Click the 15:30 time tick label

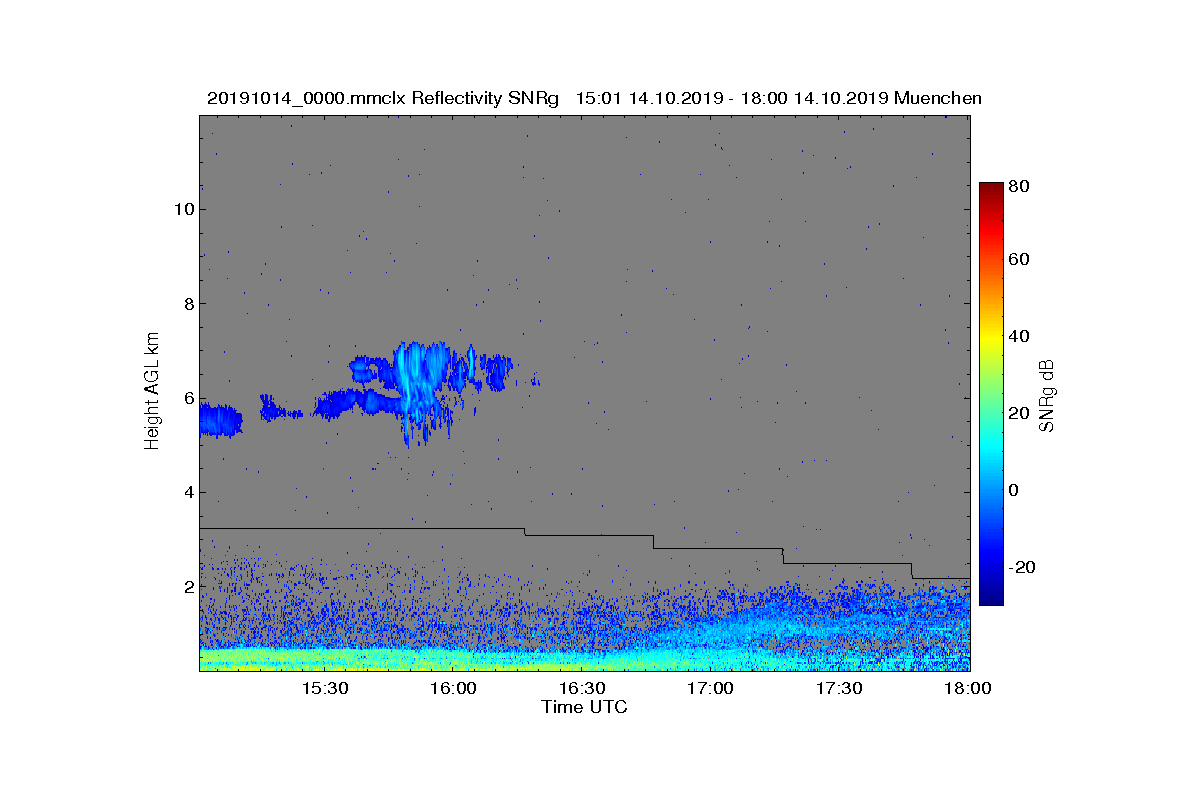(325, 688)
